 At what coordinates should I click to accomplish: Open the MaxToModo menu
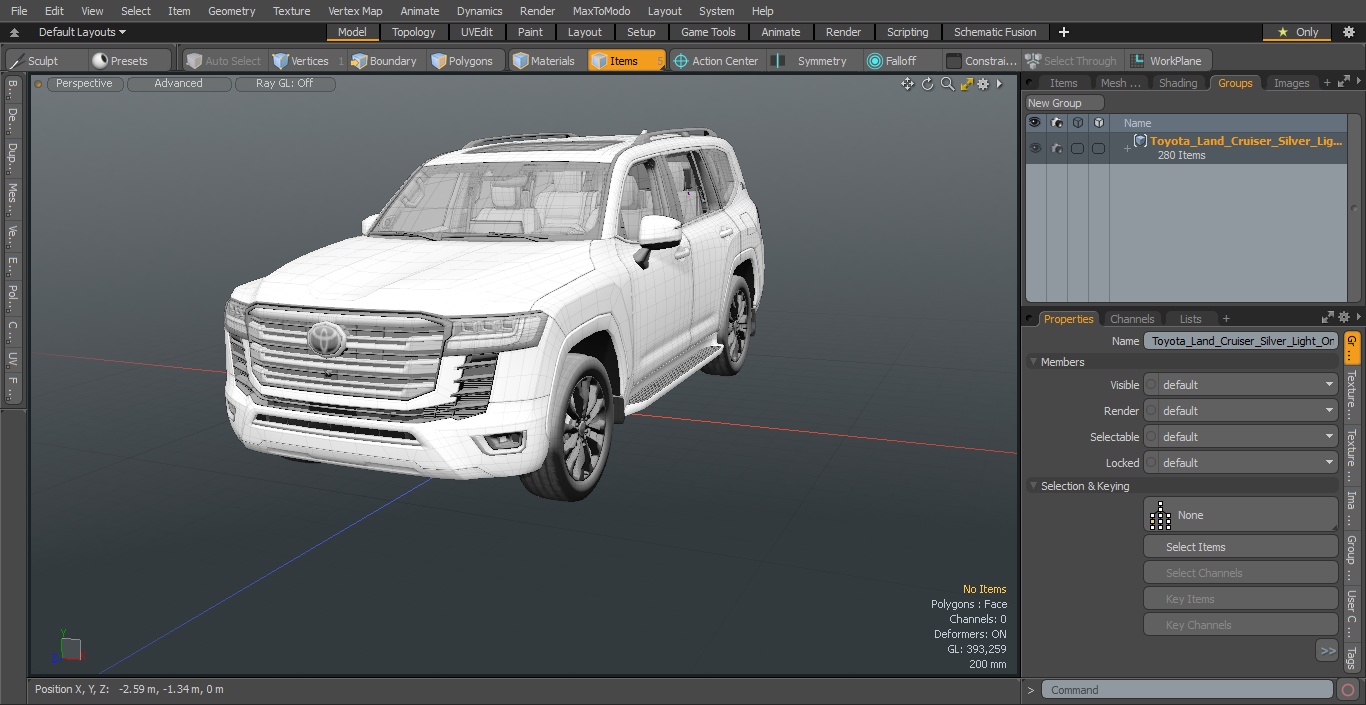tap(601, 11)
